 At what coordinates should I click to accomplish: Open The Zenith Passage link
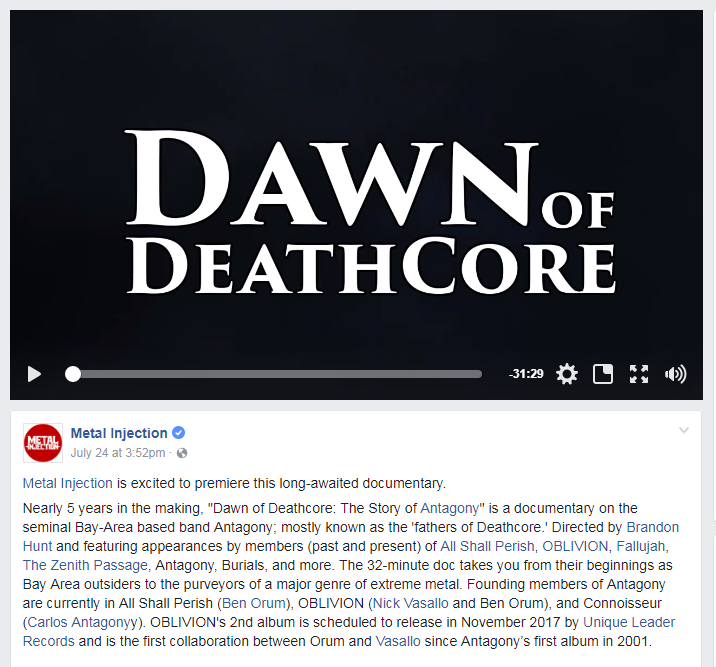point(85,565)
